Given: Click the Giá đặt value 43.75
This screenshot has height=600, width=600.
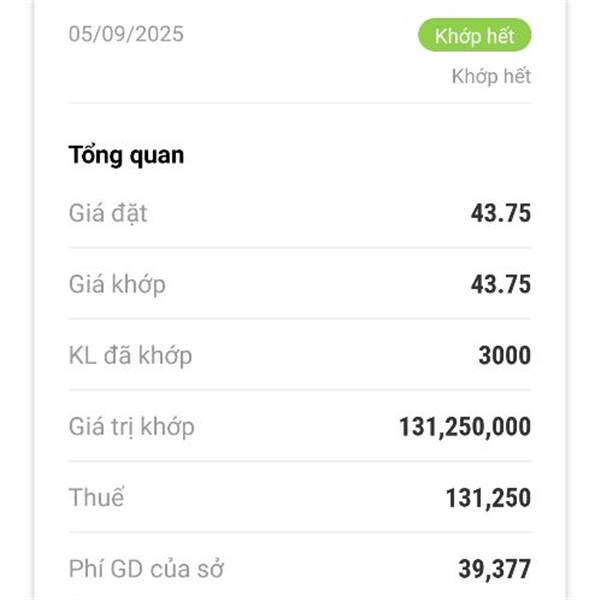Looking at the screenshot, I should tap(501, 213).
